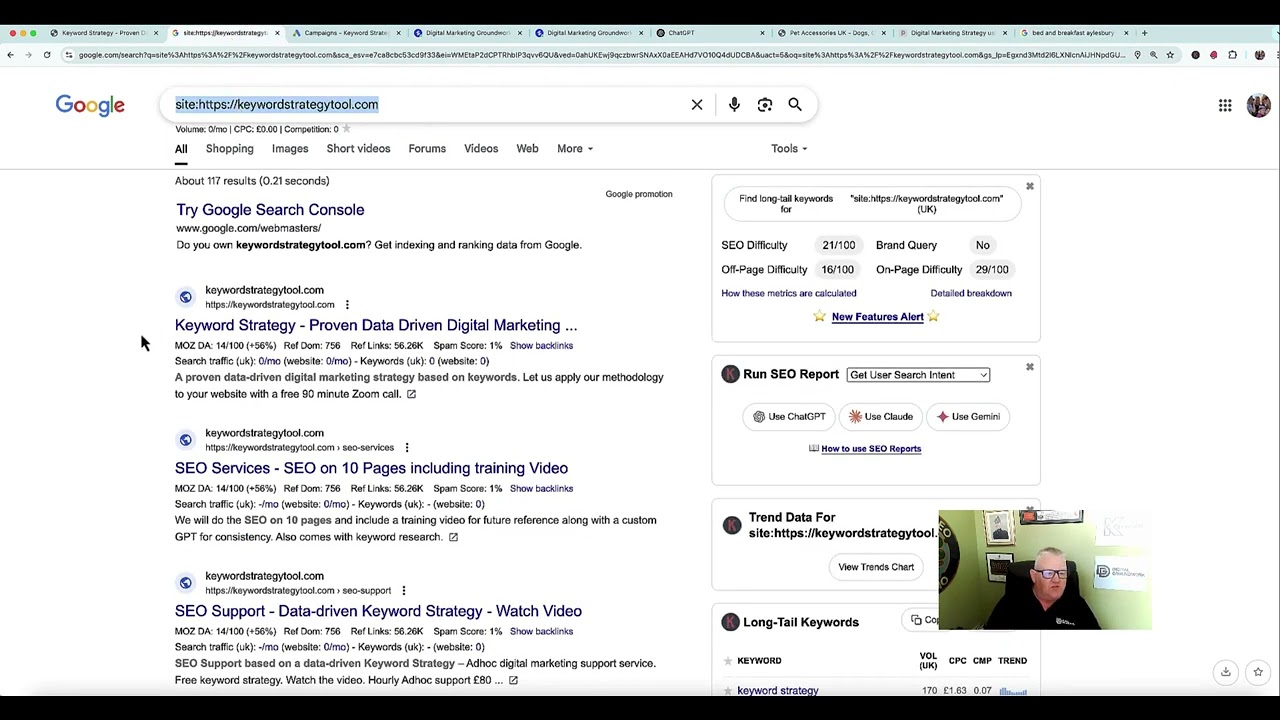Open 'Try Google Search Console' link

pos(270,210)
